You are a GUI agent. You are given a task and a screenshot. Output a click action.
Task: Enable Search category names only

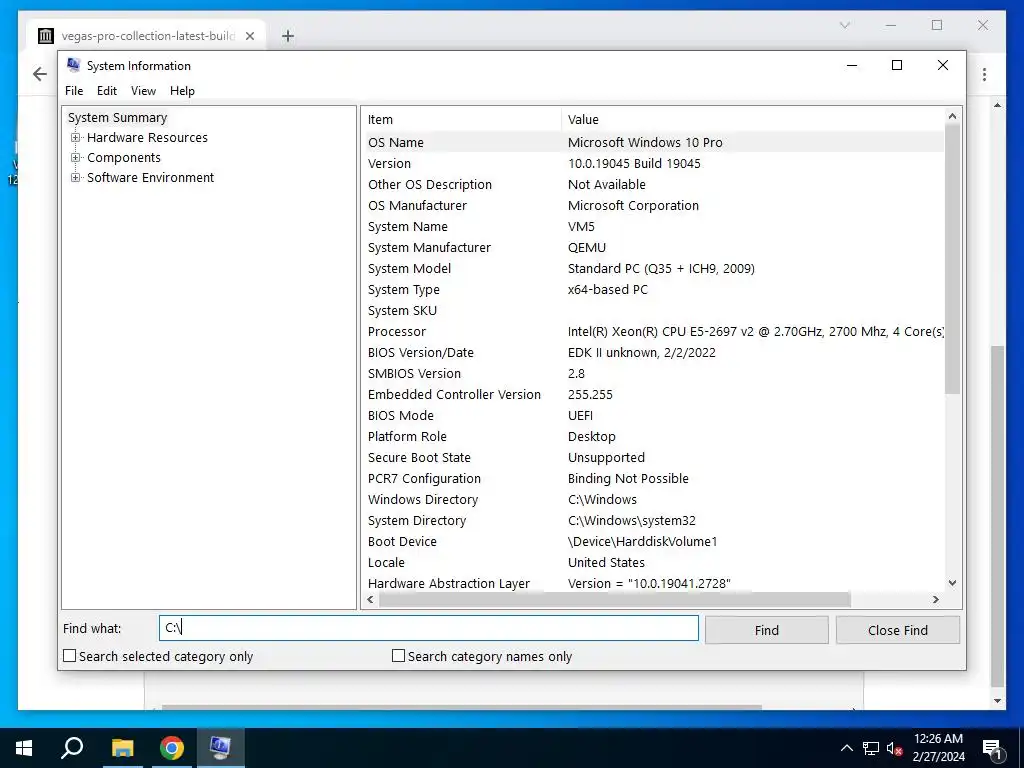tap(398, 656)
